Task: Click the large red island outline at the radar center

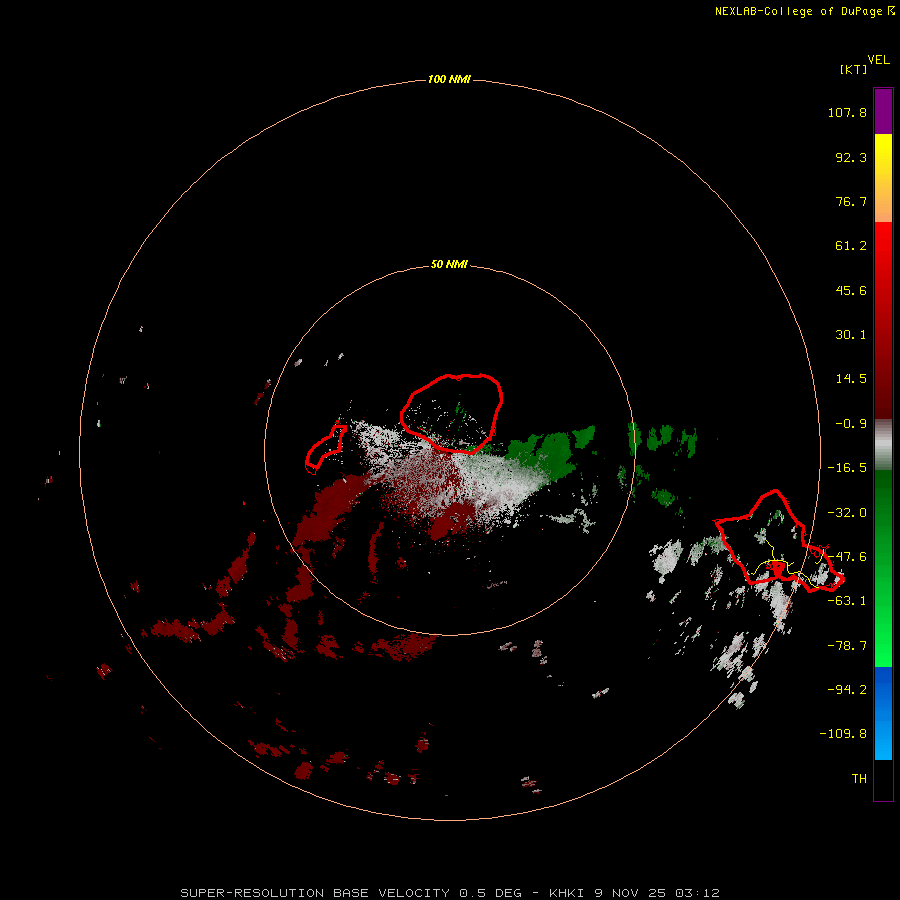Action: 451,413
